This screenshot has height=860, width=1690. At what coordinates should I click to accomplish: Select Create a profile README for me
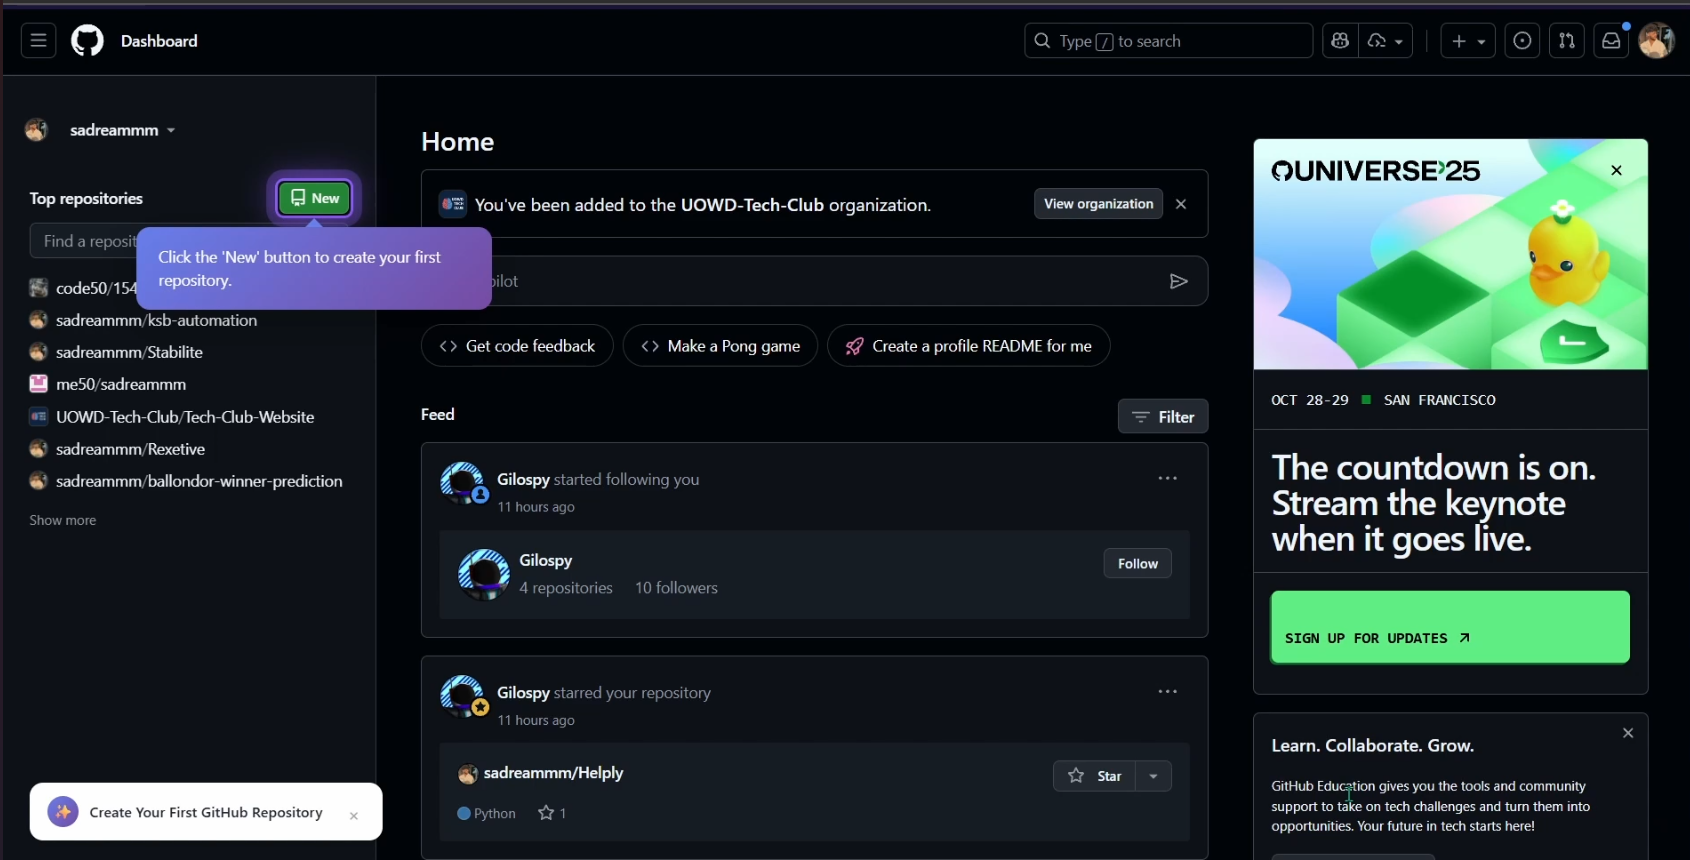[x=968, y=346]
